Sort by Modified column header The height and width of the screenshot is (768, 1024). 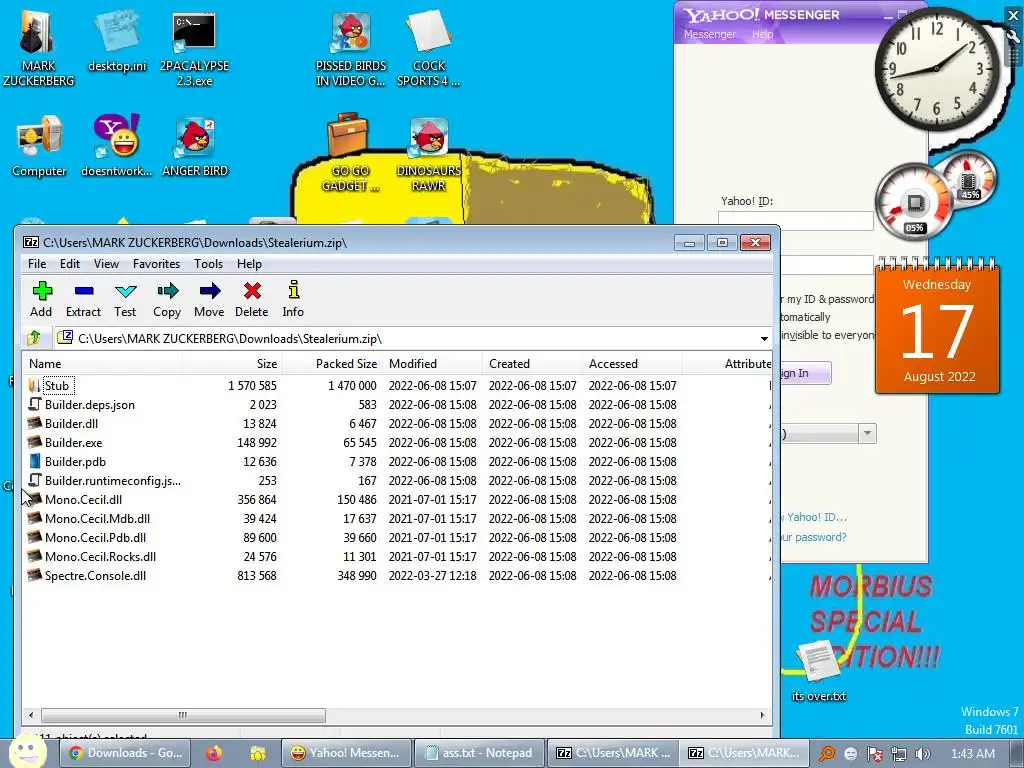[x=432, y=364]
